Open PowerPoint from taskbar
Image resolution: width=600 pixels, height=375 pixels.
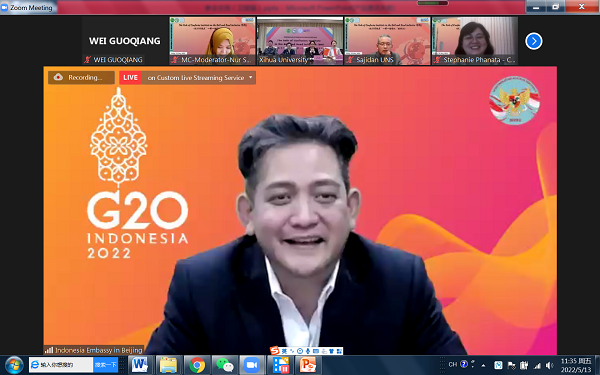coord(308,365)
